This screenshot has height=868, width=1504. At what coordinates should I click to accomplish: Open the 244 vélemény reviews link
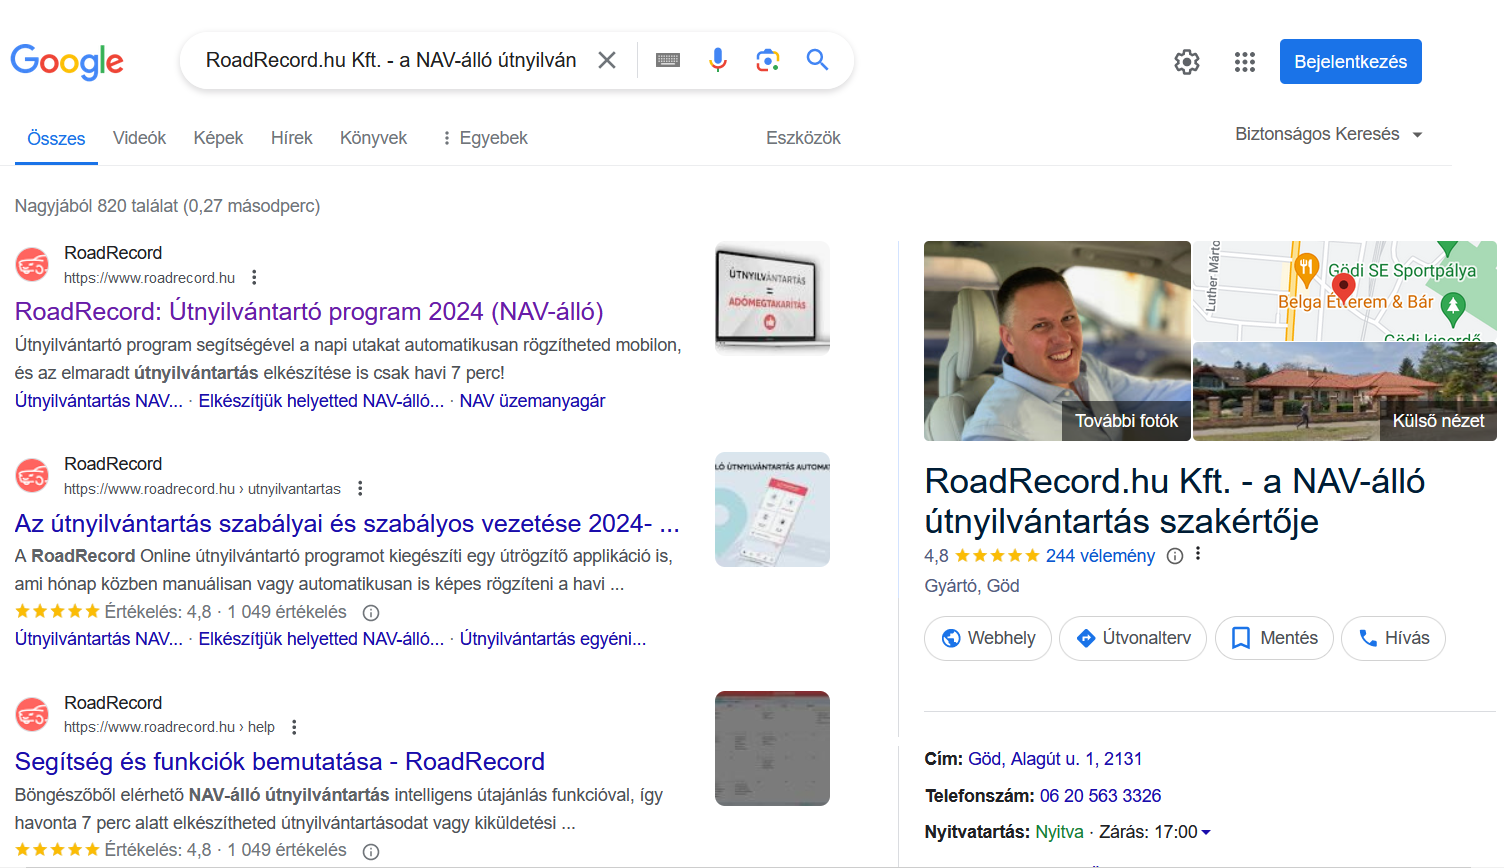[x=1100, y=556]
